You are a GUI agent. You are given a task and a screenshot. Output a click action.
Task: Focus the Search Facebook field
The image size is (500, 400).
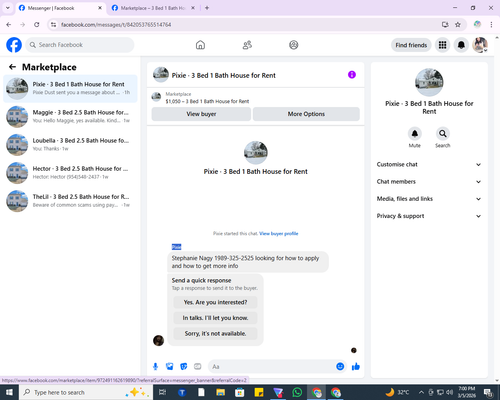[x=80, y=45]
